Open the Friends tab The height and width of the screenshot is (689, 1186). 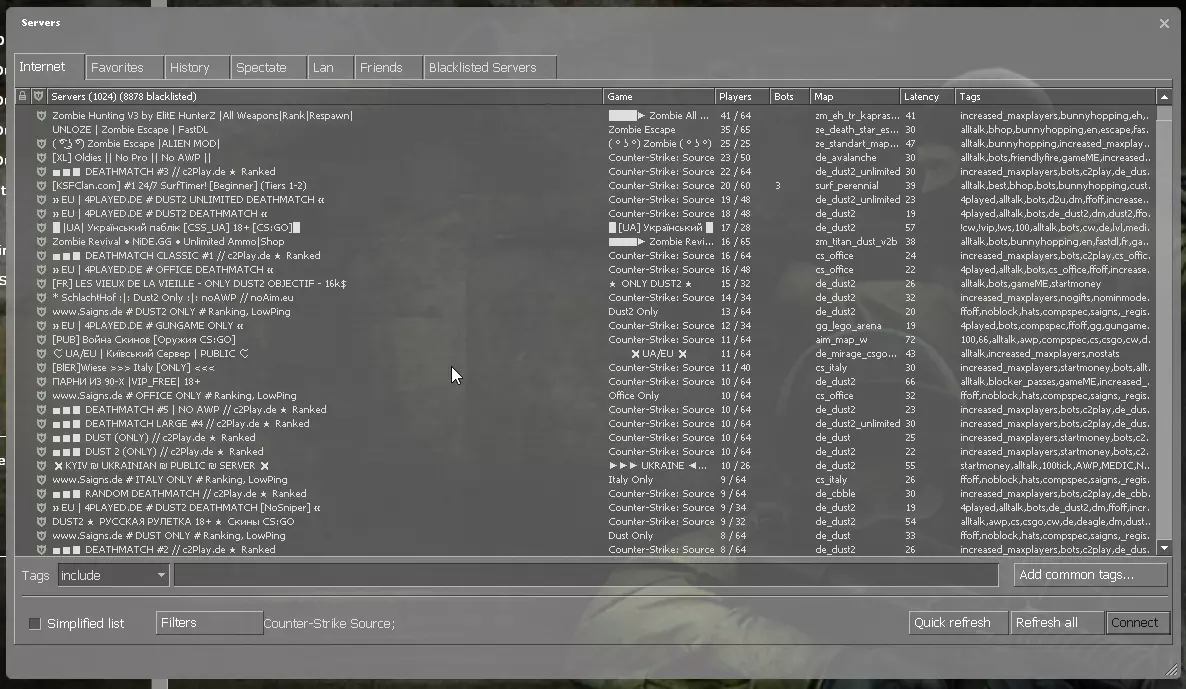(x=389, y=67)
